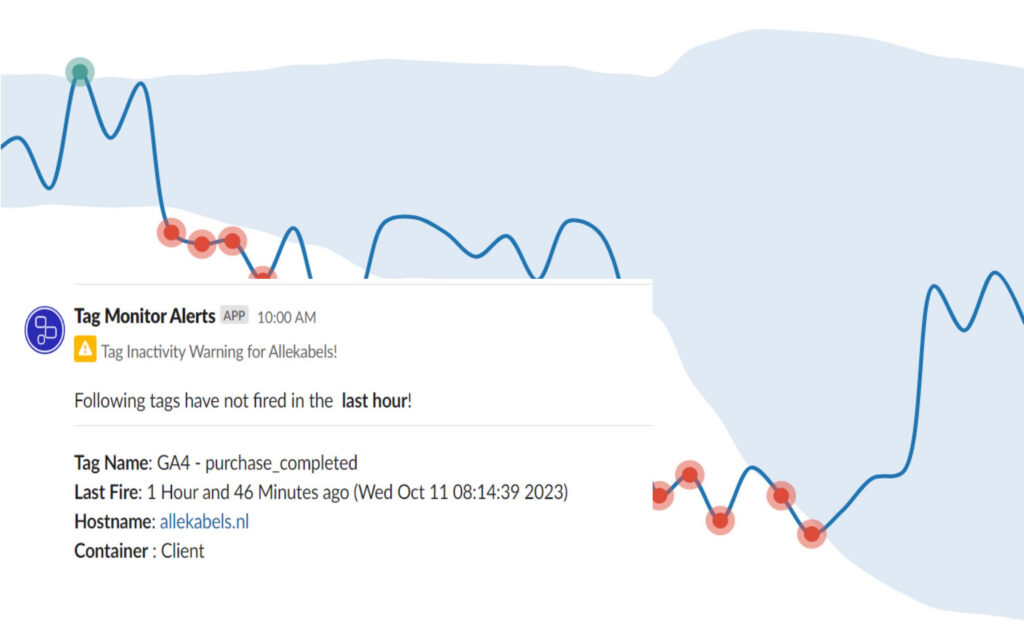
Task: Click the yellow warning triangle icon
Action: pyautogui.click(x=85, y=349)
